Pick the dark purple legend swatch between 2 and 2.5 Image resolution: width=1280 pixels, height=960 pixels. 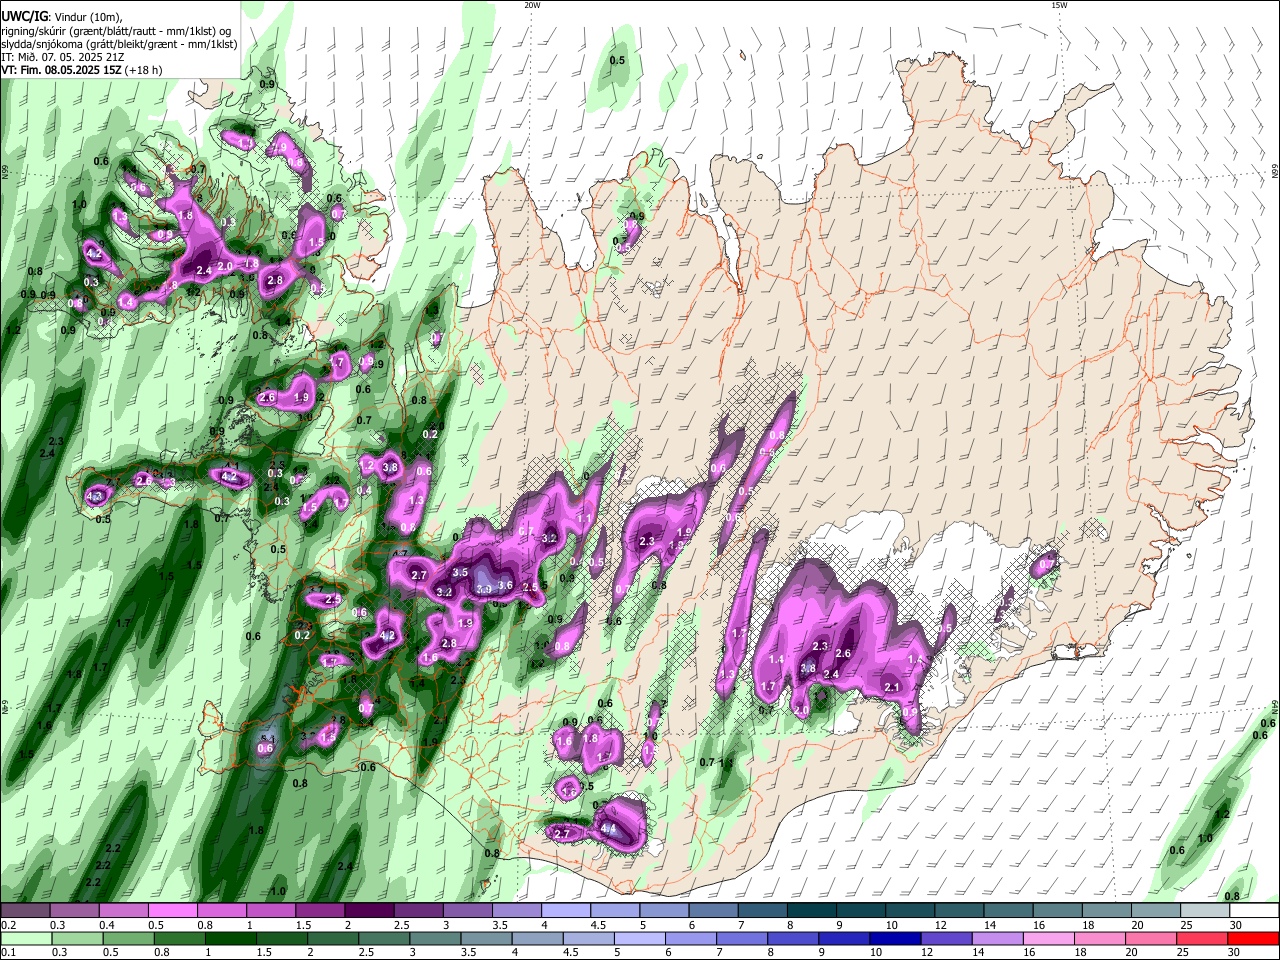click(370, 910)
